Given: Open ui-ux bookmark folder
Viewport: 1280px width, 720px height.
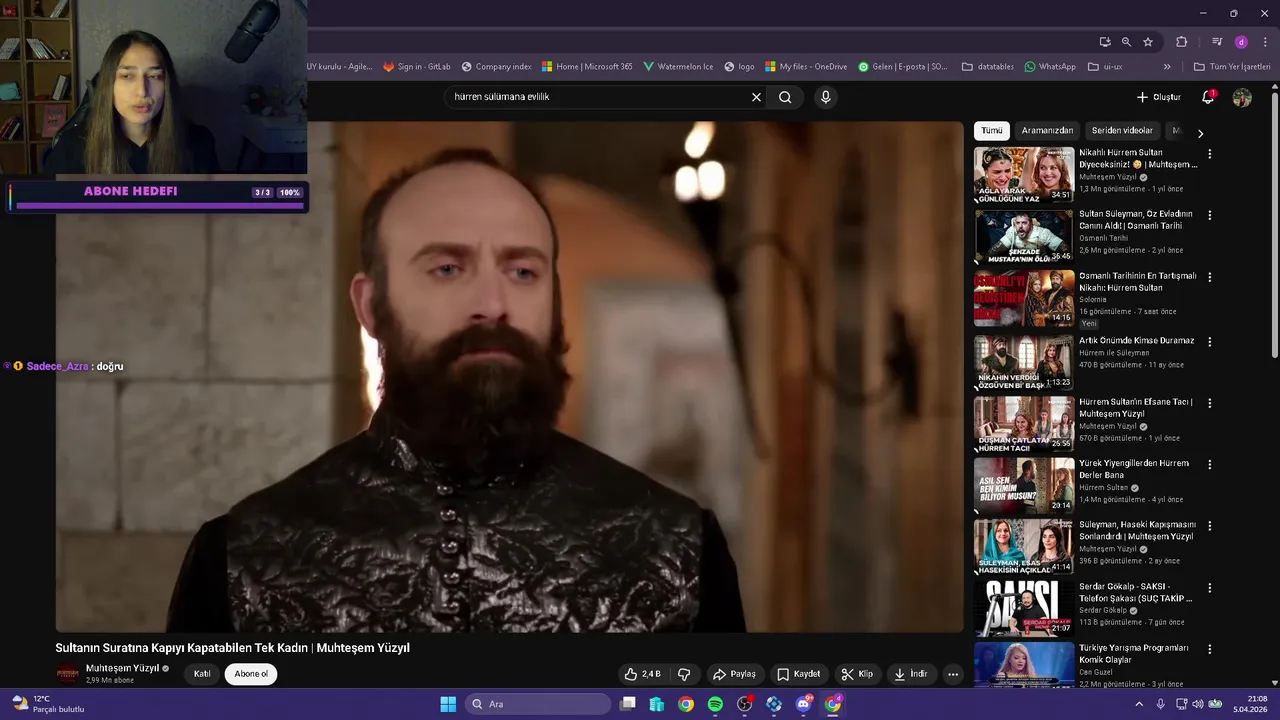Looking at the screenshot, I should click(1105, 67).
